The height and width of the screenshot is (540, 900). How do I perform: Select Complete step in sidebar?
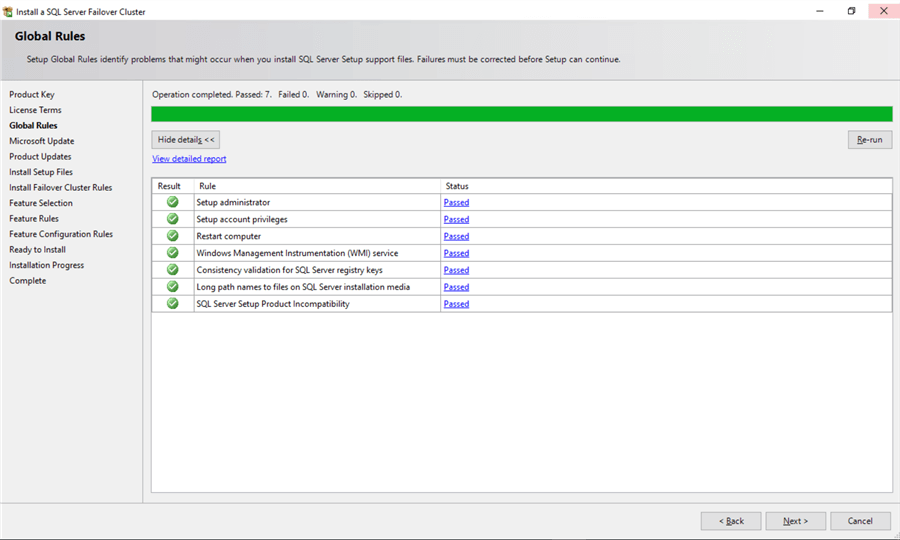[28, 280]
